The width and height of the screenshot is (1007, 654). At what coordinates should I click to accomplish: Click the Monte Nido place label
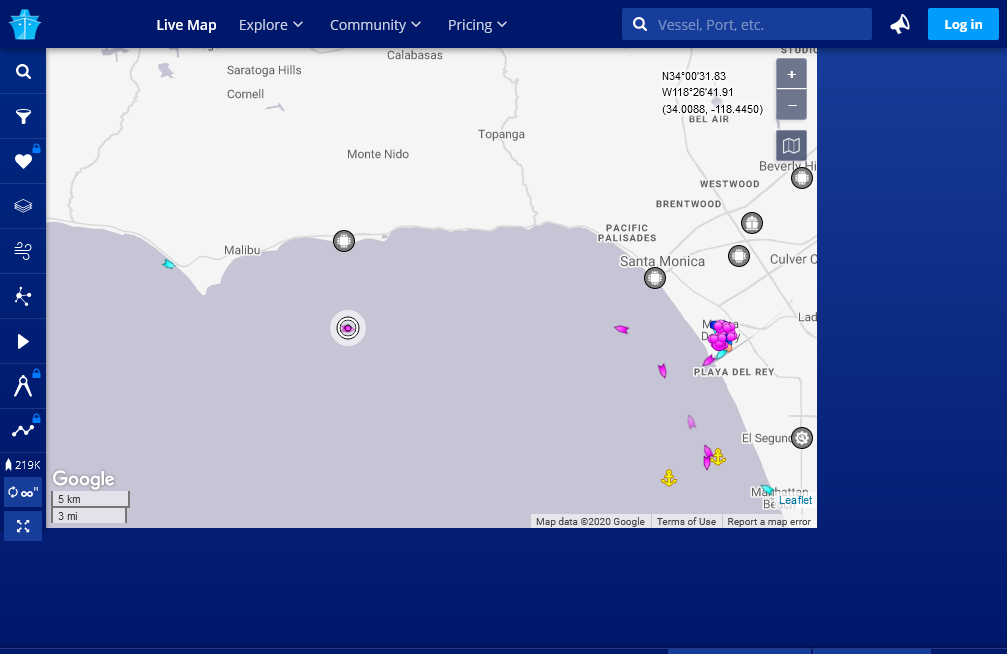click(378, 154)
